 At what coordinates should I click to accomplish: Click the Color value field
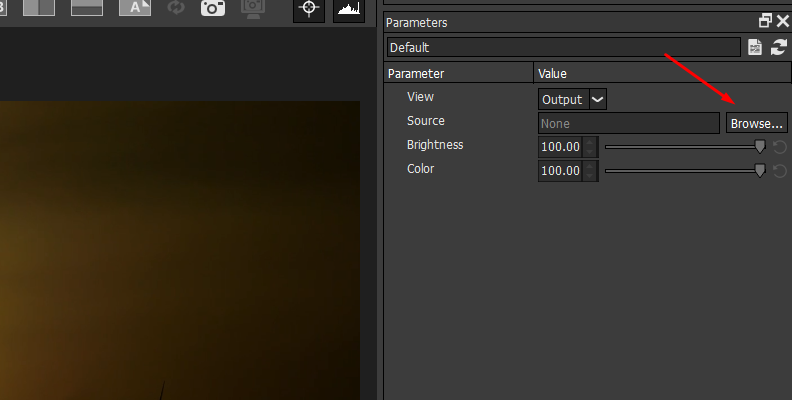(x=560, y=171)
